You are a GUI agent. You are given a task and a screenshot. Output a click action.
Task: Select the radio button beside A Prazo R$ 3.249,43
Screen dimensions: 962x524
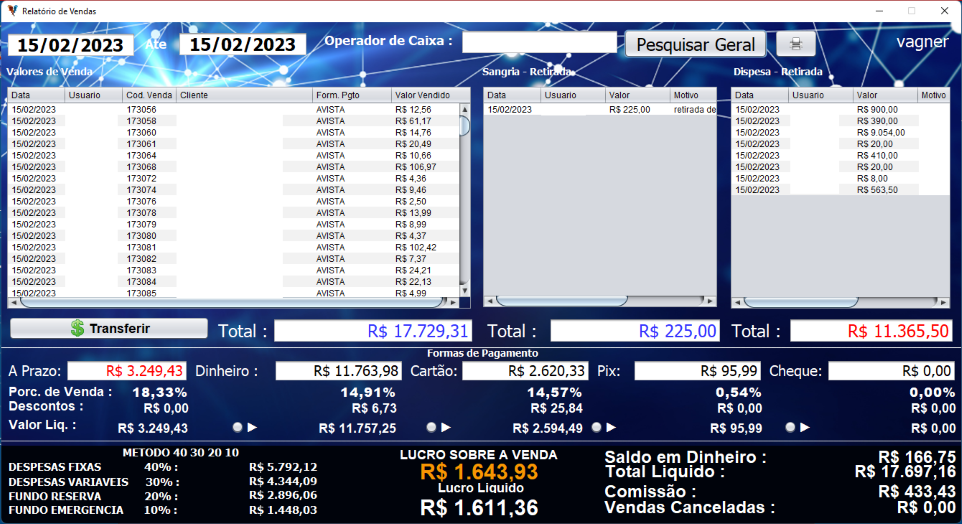click(237, 427)
